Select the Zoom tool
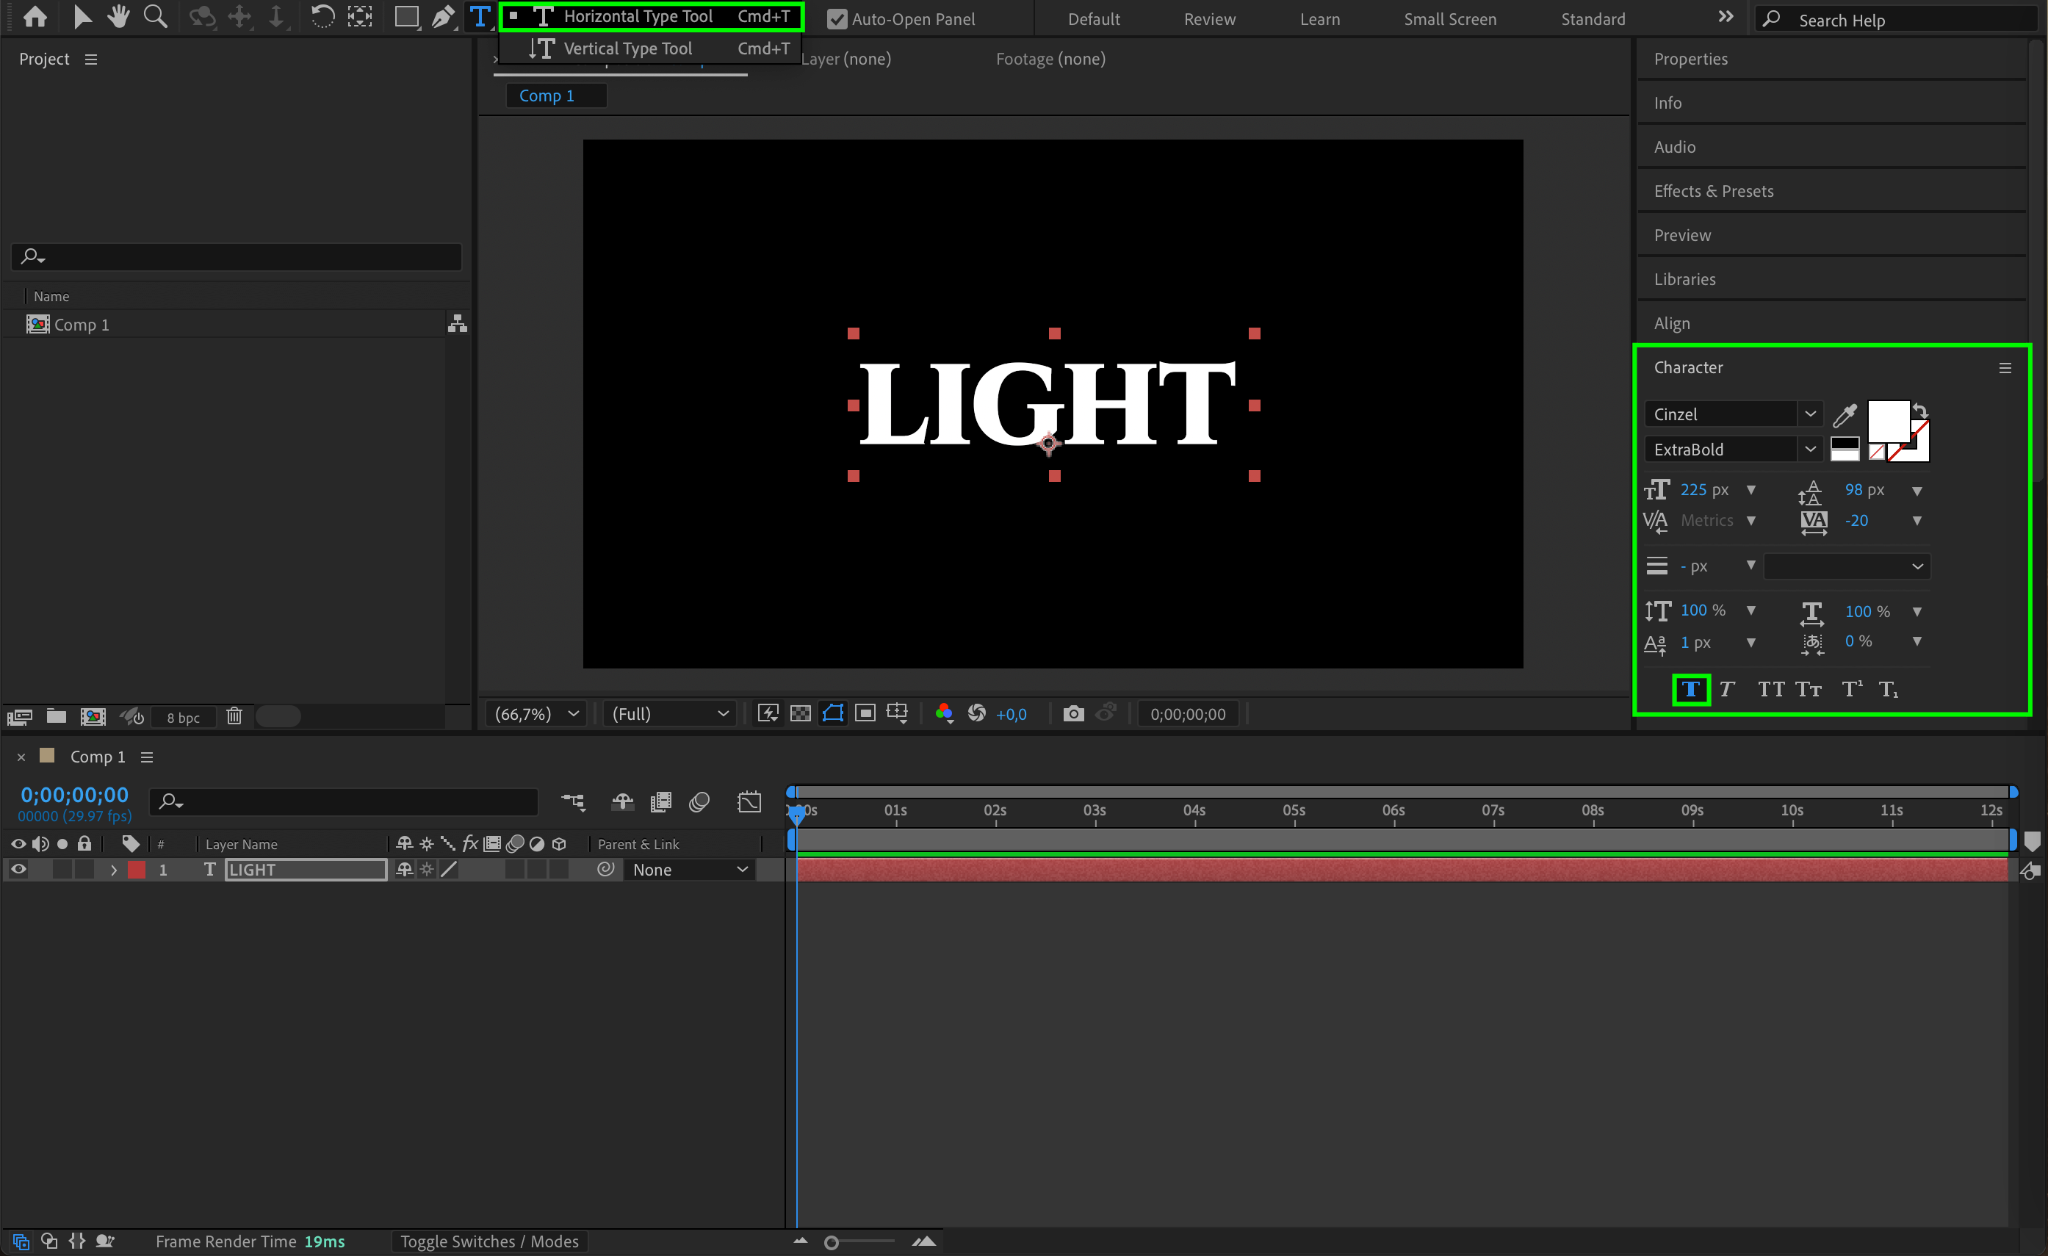2048x1256 pixels. click(155, 16)
